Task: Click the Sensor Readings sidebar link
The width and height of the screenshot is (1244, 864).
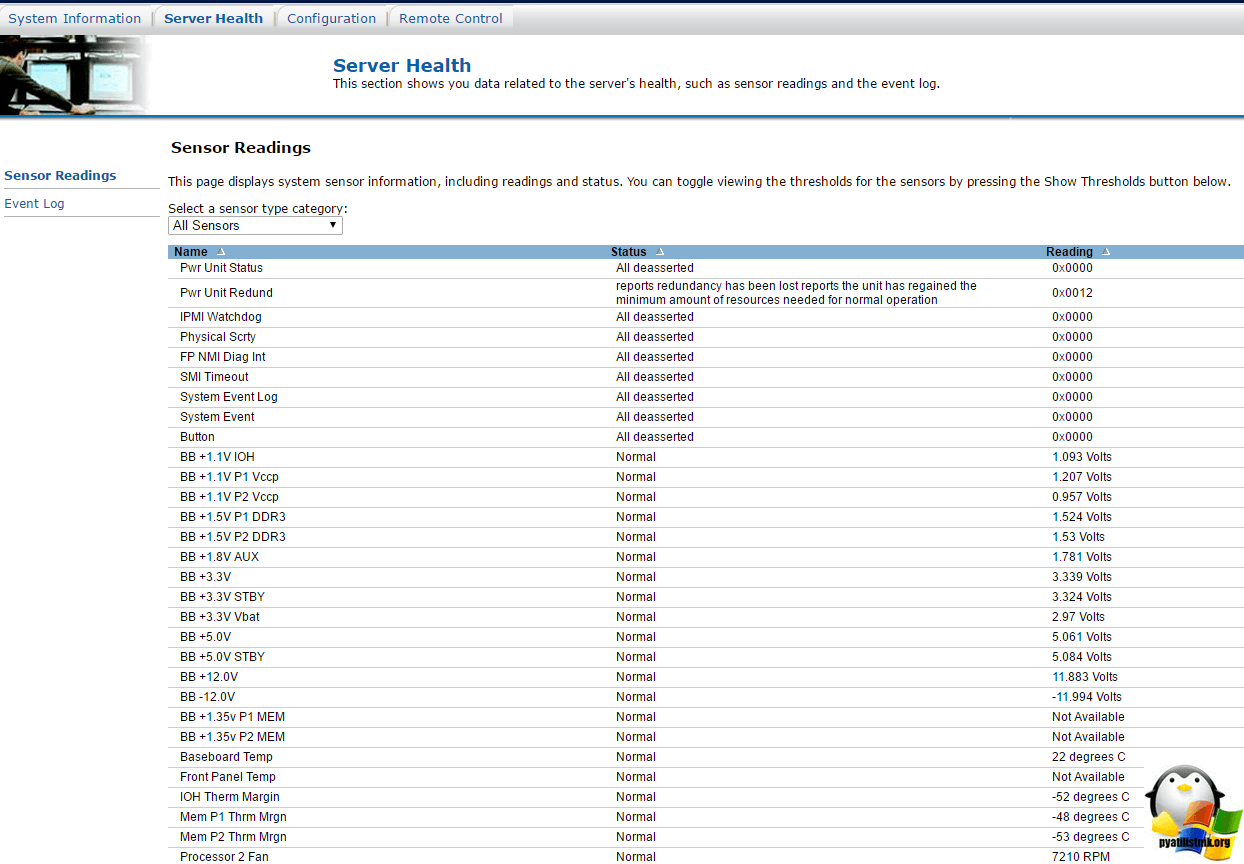Action: 60,176
